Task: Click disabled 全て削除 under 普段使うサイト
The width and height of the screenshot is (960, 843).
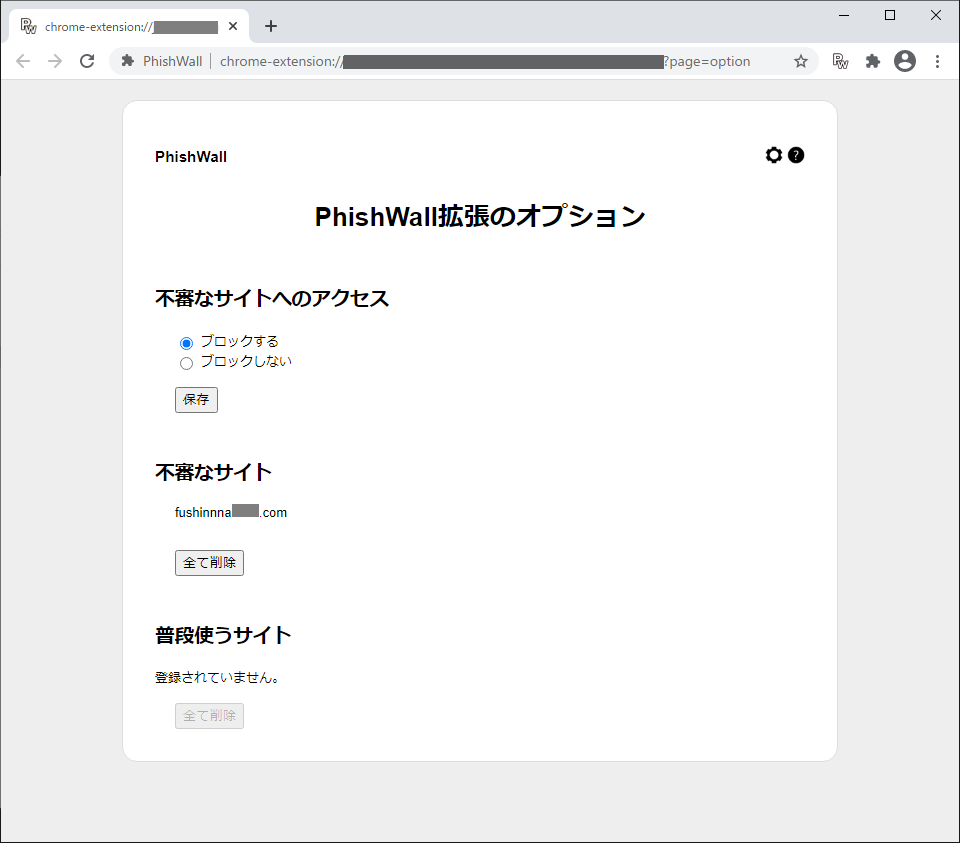Action: (x=209, y=716)
